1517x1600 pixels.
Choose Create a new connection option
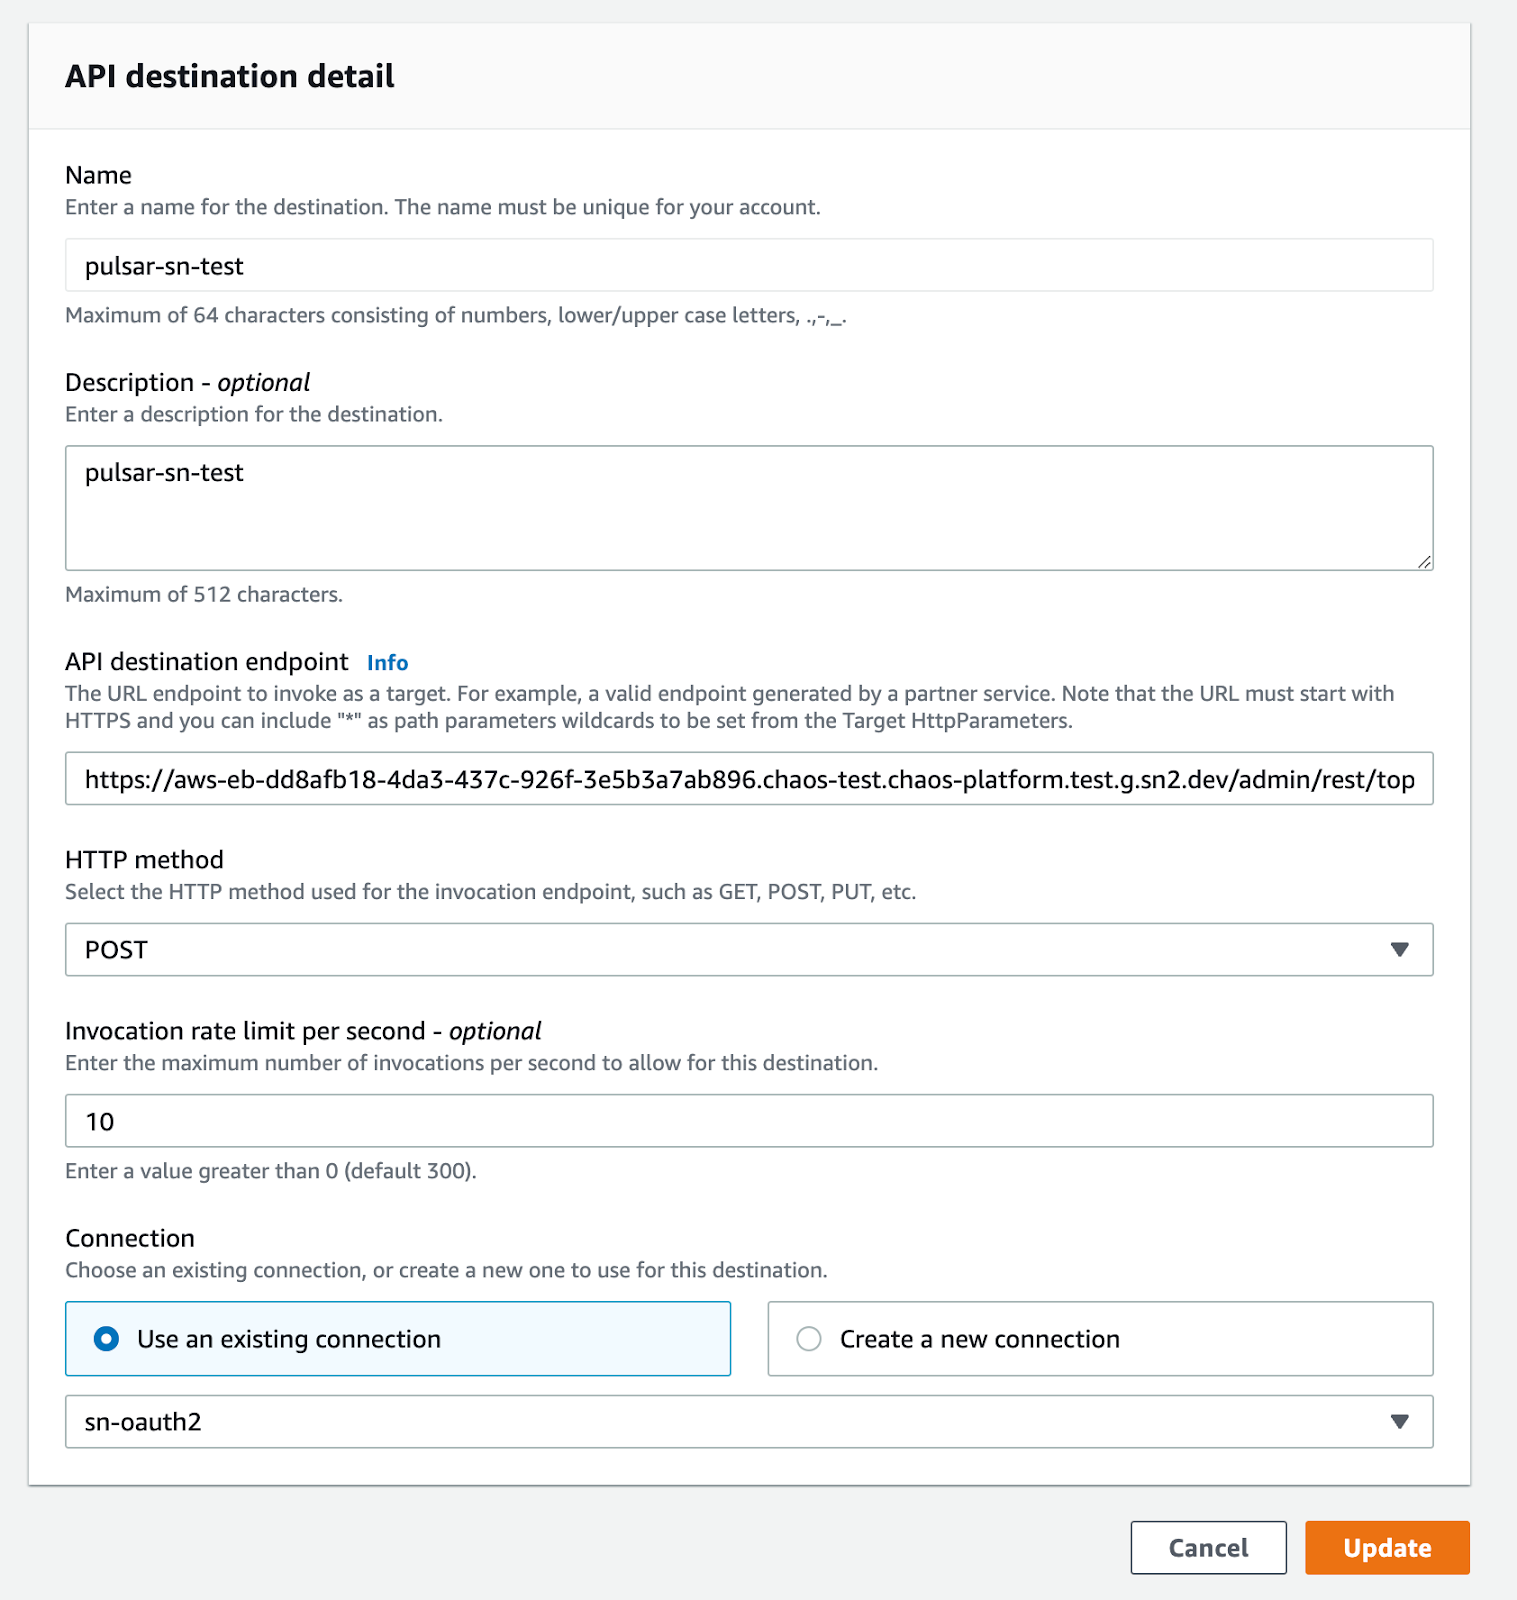(809, 1339)
